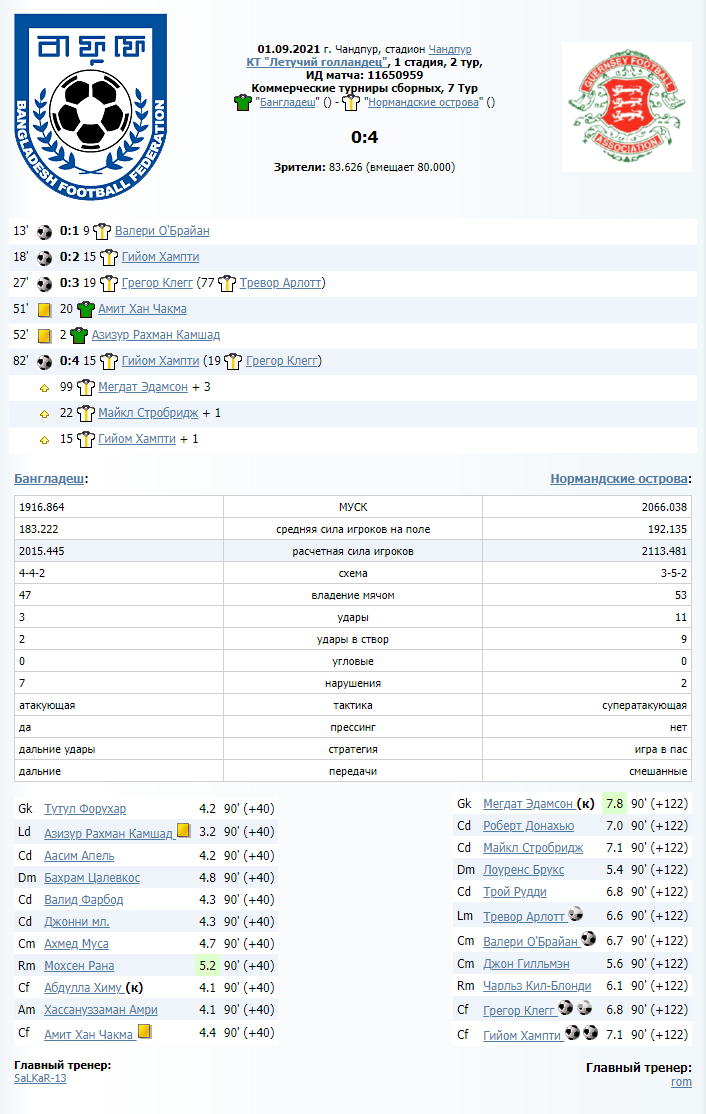Image resolution: width=706 pixels, height=1114 pixels.
Task: Open coach rom profile link
Action: (x=681, y=1082)
